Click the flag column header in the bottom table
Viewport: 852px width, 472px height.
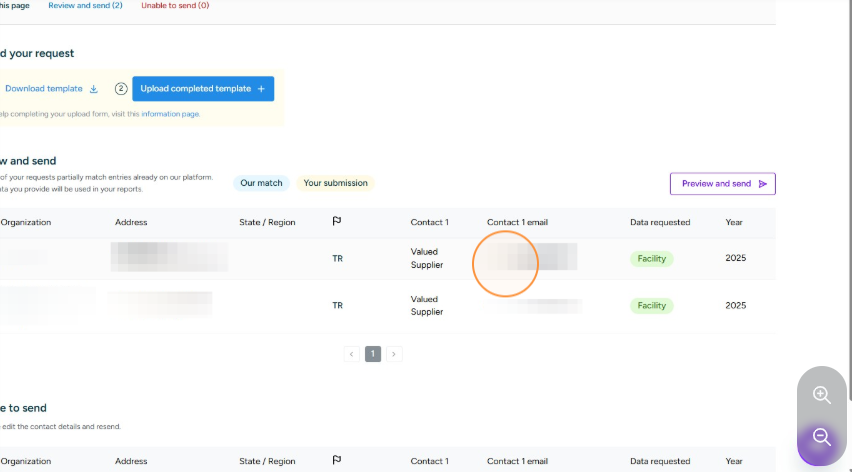click(337, 460)
